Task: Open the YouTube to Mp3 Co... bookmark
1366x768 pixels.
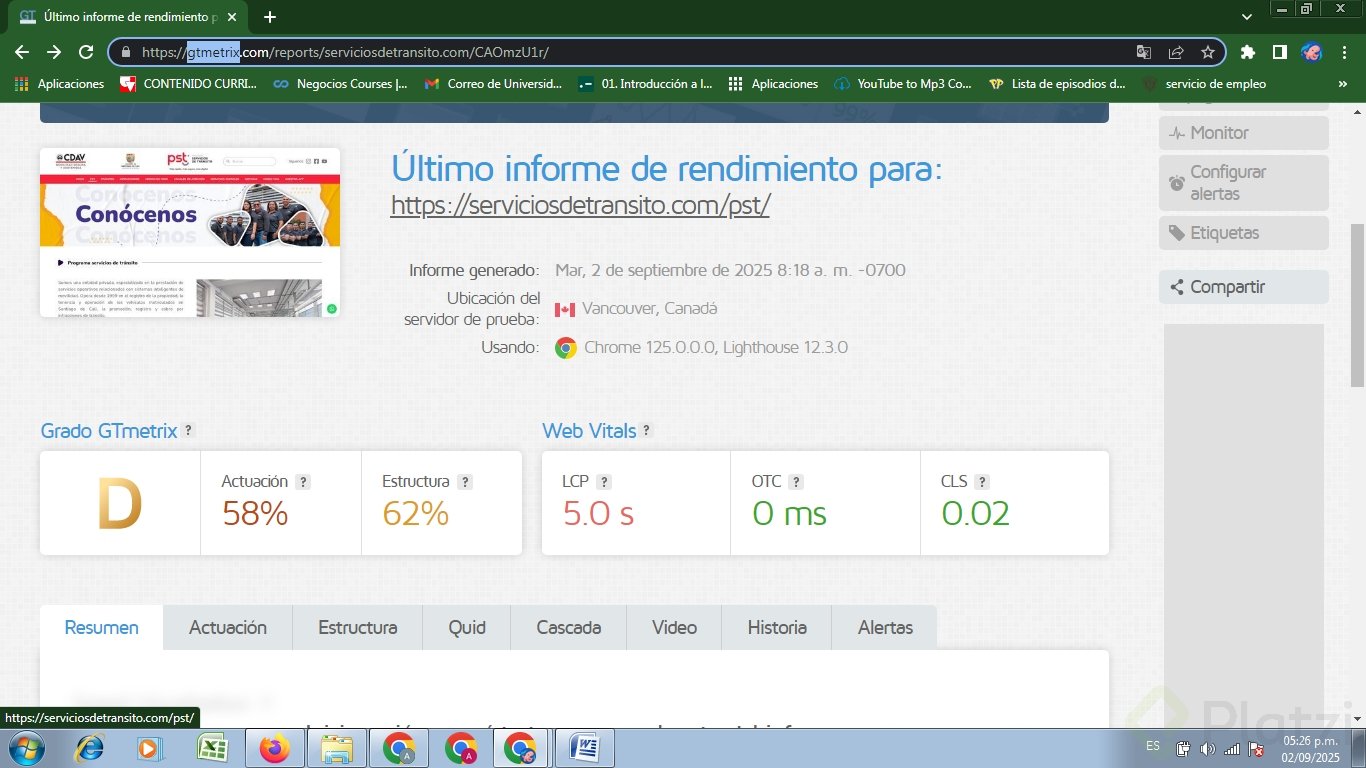Action: pyautogui.click(x=903, y=84)
